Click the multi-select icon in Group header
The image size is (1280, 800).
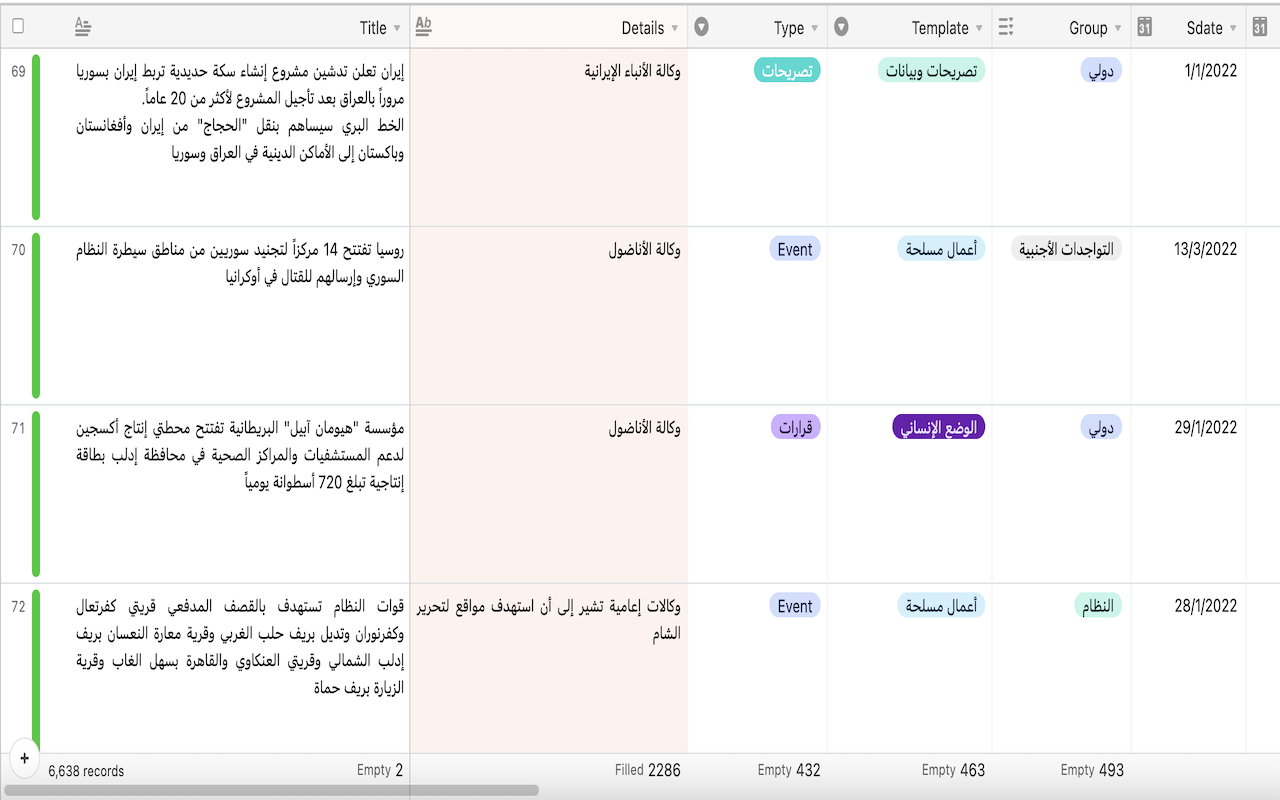coord(1006,27)
